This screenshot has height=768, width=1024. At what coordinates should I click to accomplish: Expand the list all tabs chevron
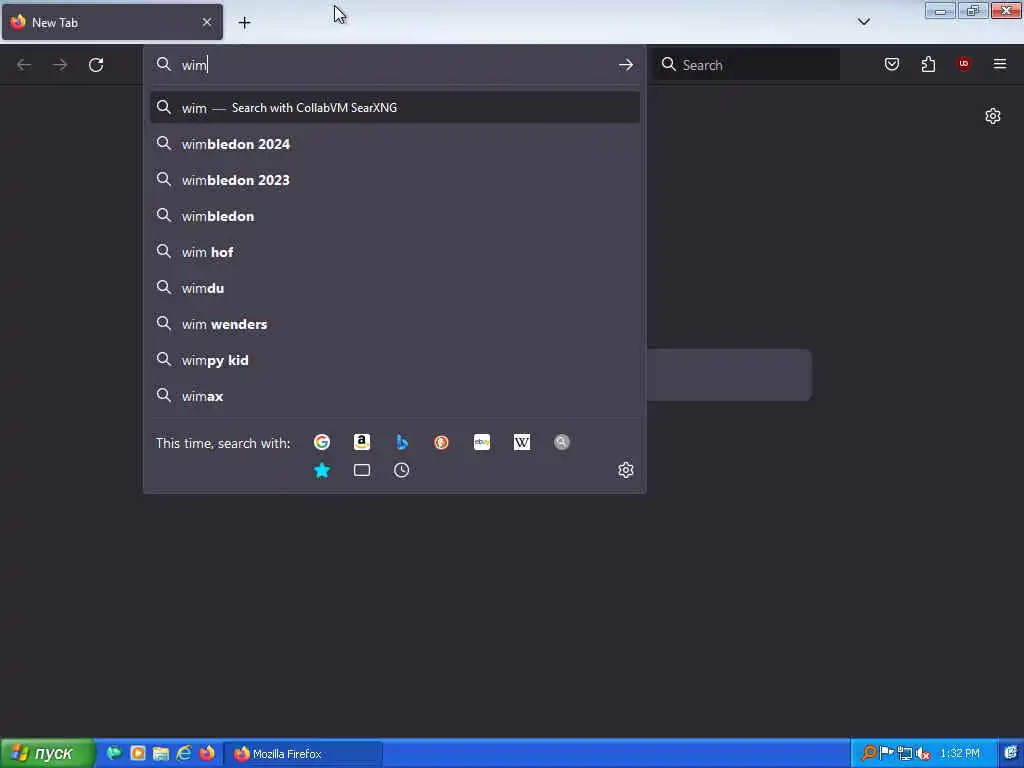[864, 22]
